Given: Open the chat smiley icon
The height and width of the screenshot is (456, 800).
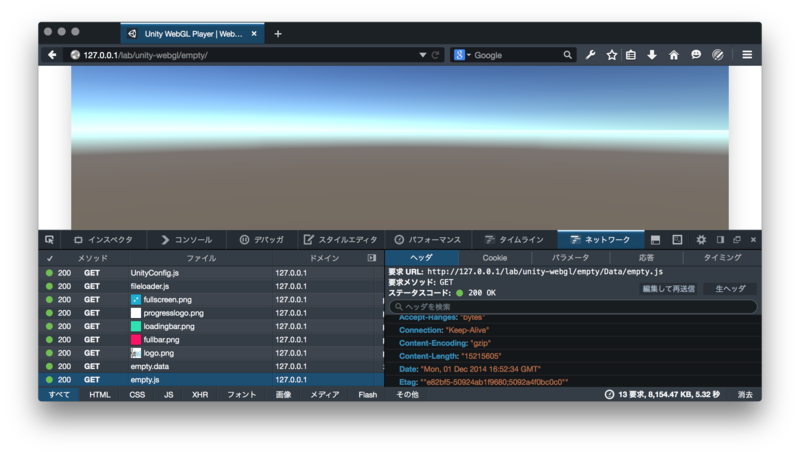Looking at the screenshot, I should pos(696,55).
